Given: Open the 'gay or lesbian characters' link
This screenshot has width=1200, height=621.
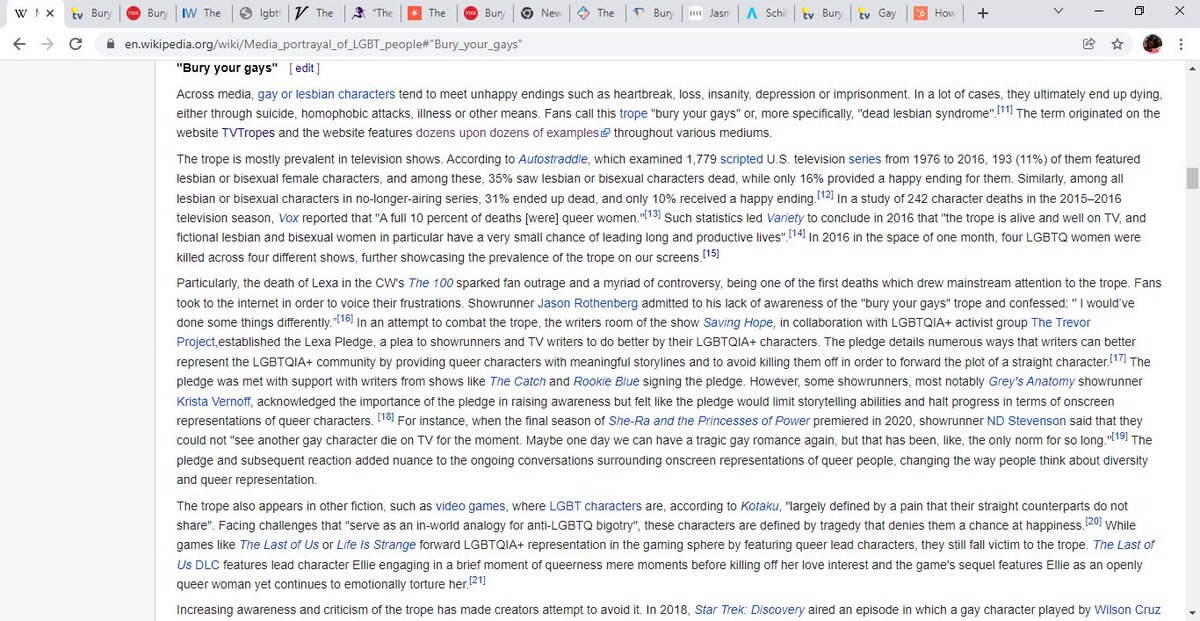Looking at the screenshot, I should (326, 94).
